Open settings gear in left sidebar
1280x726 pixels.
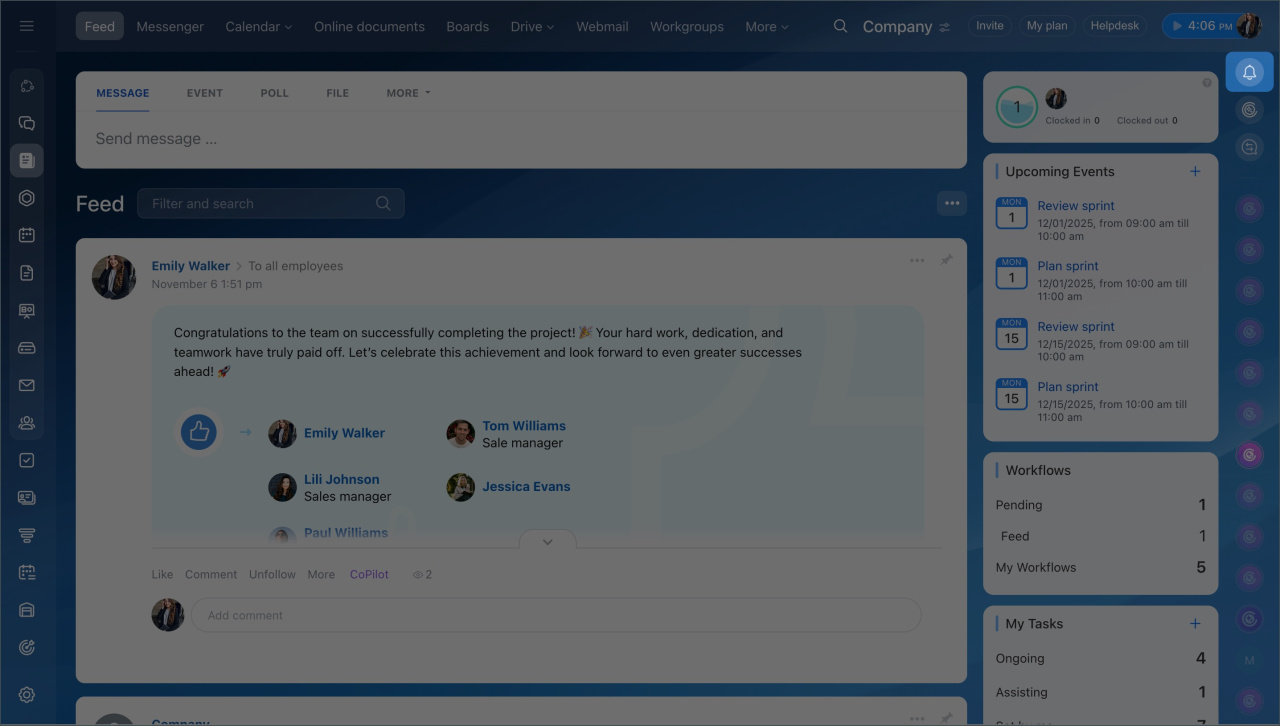click(x=27, y=695)
